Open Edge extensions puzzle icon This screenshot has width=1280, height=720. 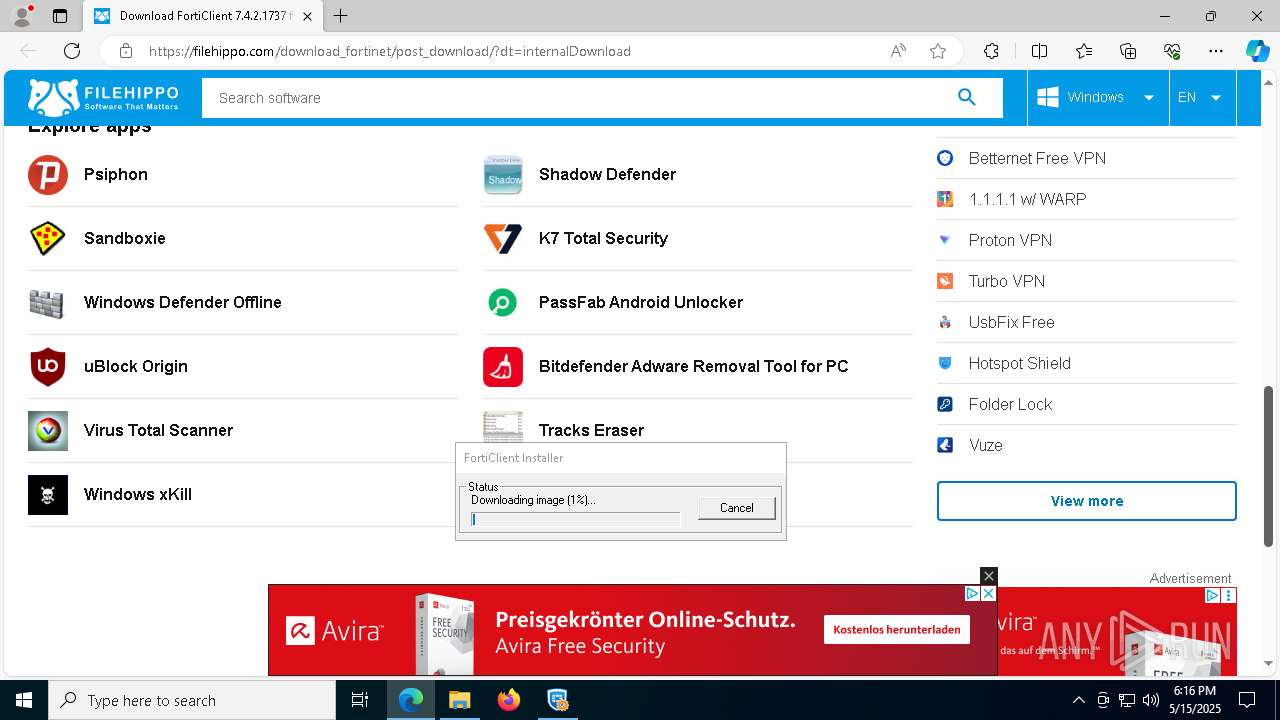click(991, 51)
